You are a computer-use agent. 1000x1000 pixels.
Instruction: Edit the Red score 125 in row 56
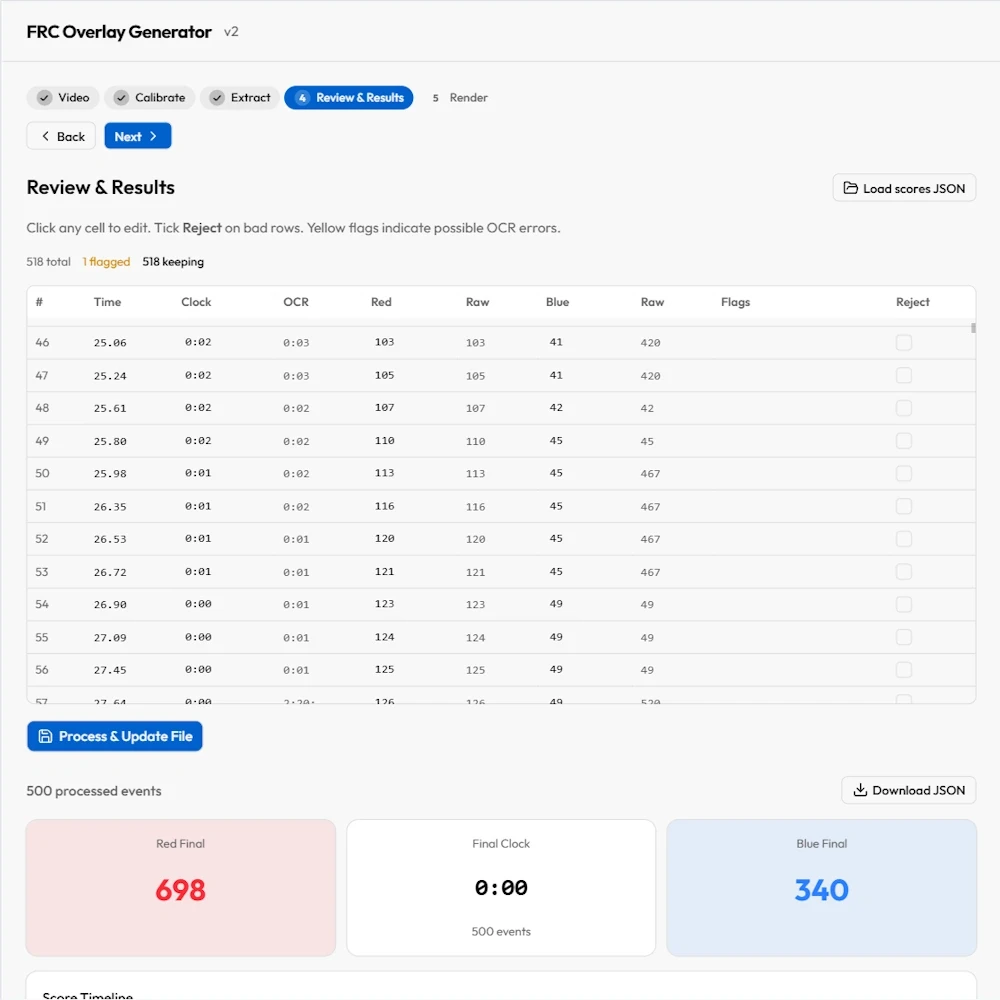tap(385, 669)
